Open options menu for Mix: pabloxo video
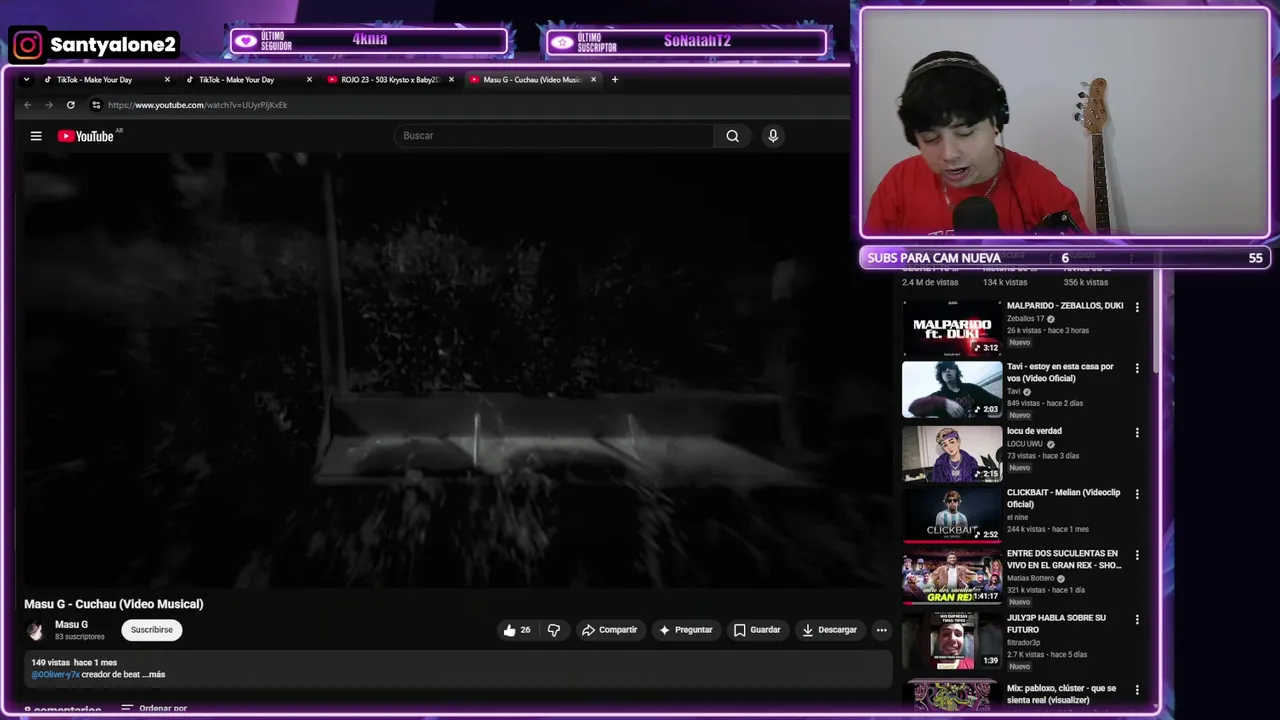 click(1137, 690)
